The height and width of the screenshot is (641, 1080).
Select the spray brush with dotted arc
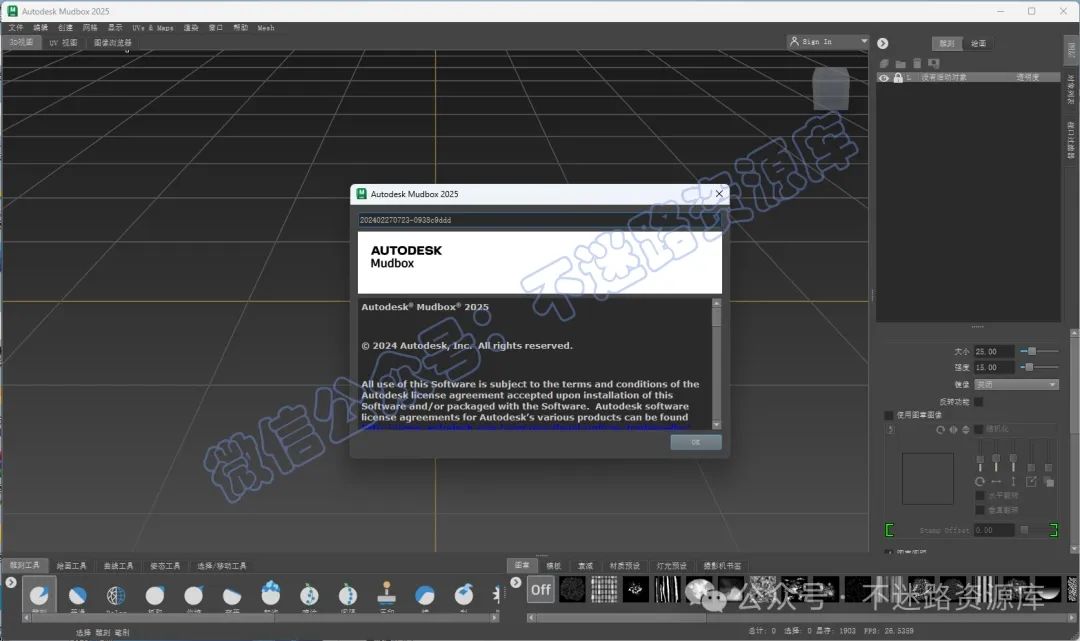coord(309,595)
